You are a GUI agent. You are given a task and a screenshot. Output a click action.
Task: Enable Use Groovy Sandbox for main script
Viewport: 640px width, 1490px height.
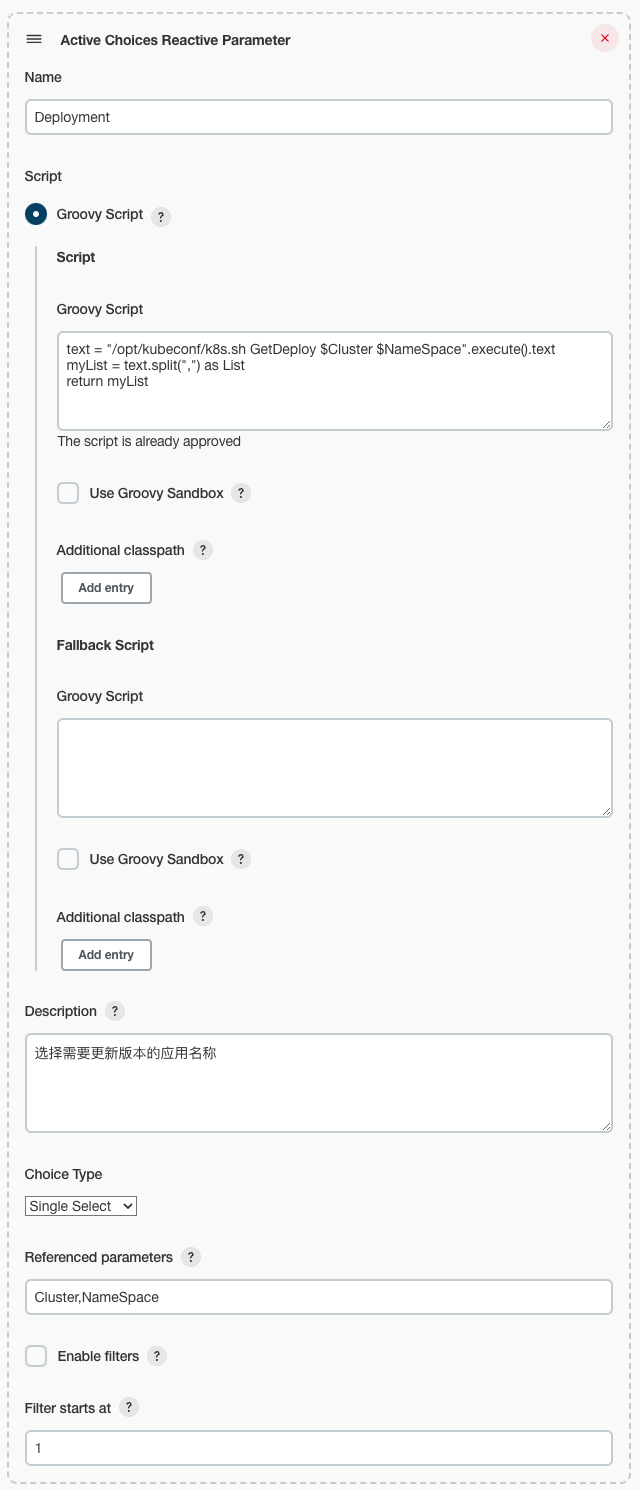(x=68, y=493)
